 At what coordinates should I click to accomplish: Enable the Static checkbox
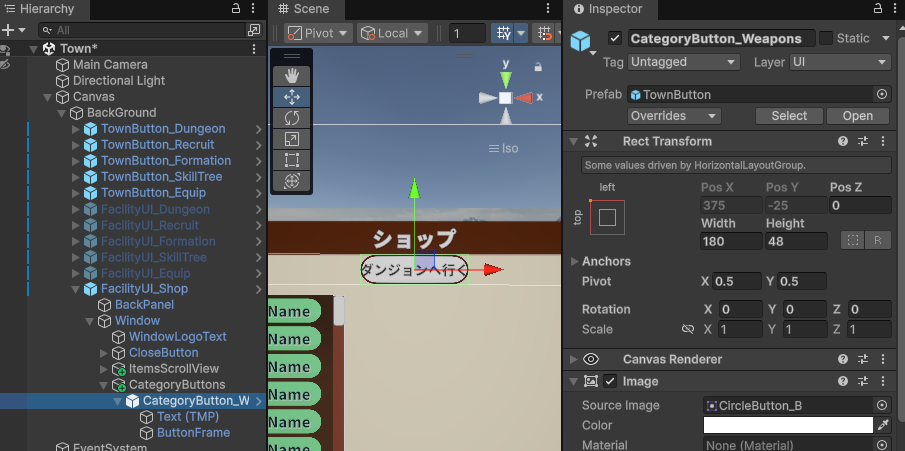pos(826,38)
